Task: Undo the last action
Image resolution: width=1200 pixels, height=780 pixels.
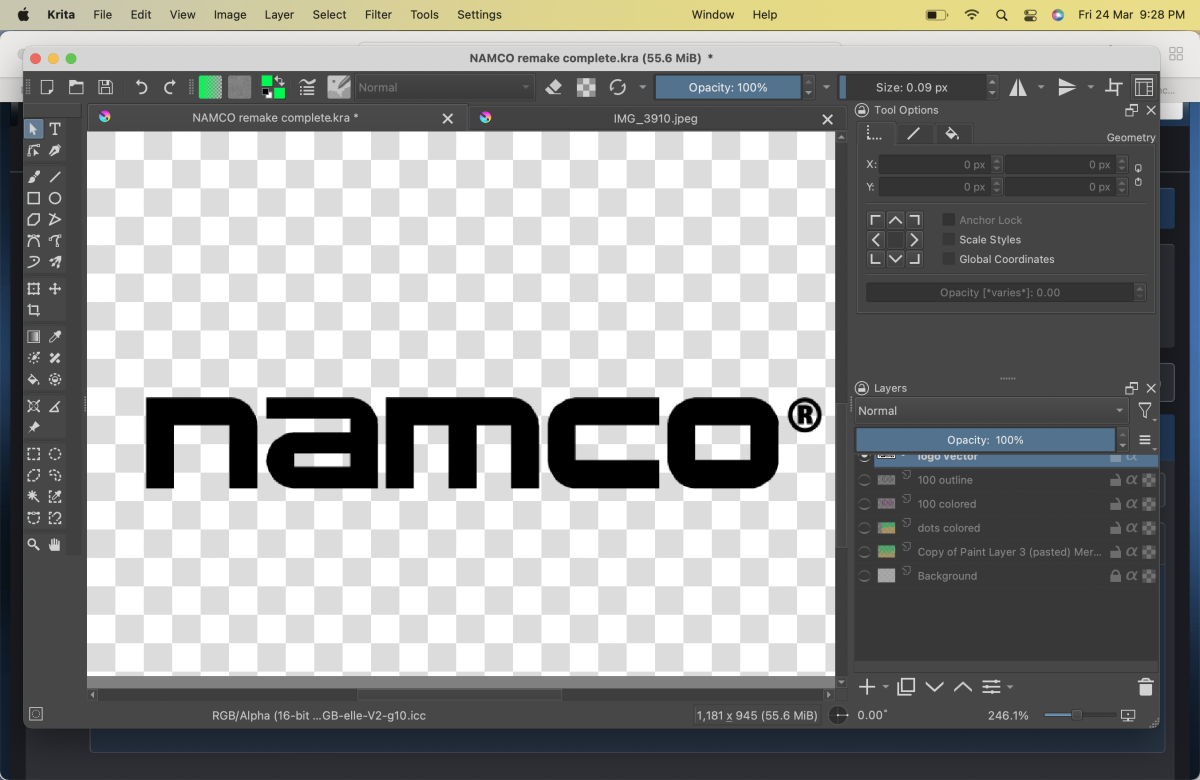Action: pos(141,87)
